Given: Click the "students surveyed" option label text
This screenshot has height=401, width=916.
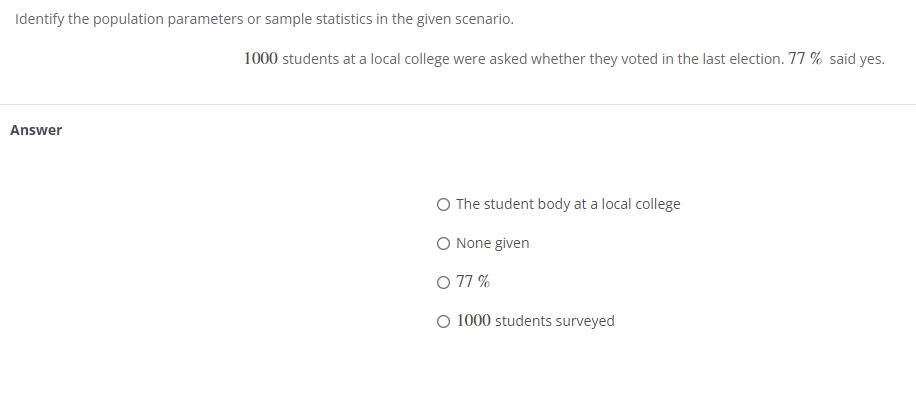Looking at the screenshot, I should 554,321.
